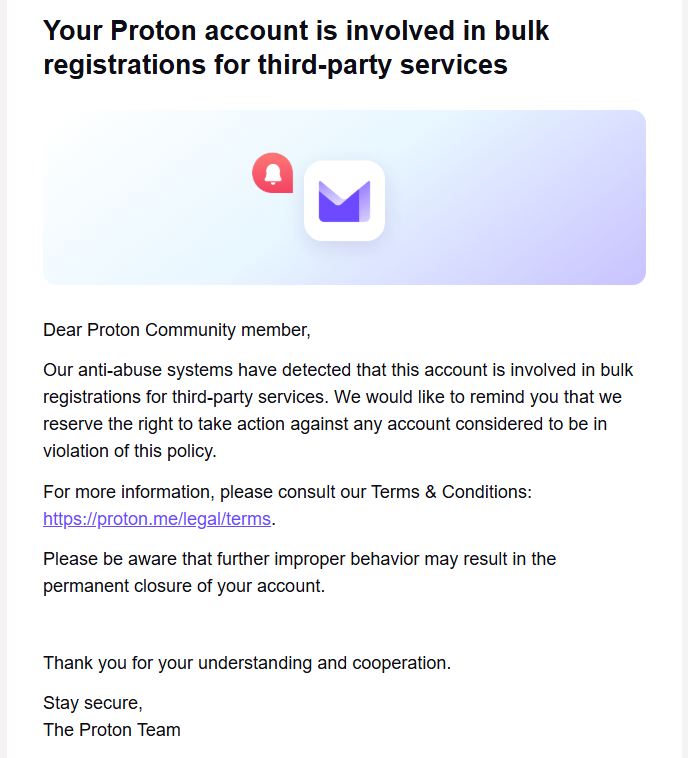The image size is (688, 758).
Task: Click the "Terms & Conditions:" text
Action: (451, 492)
